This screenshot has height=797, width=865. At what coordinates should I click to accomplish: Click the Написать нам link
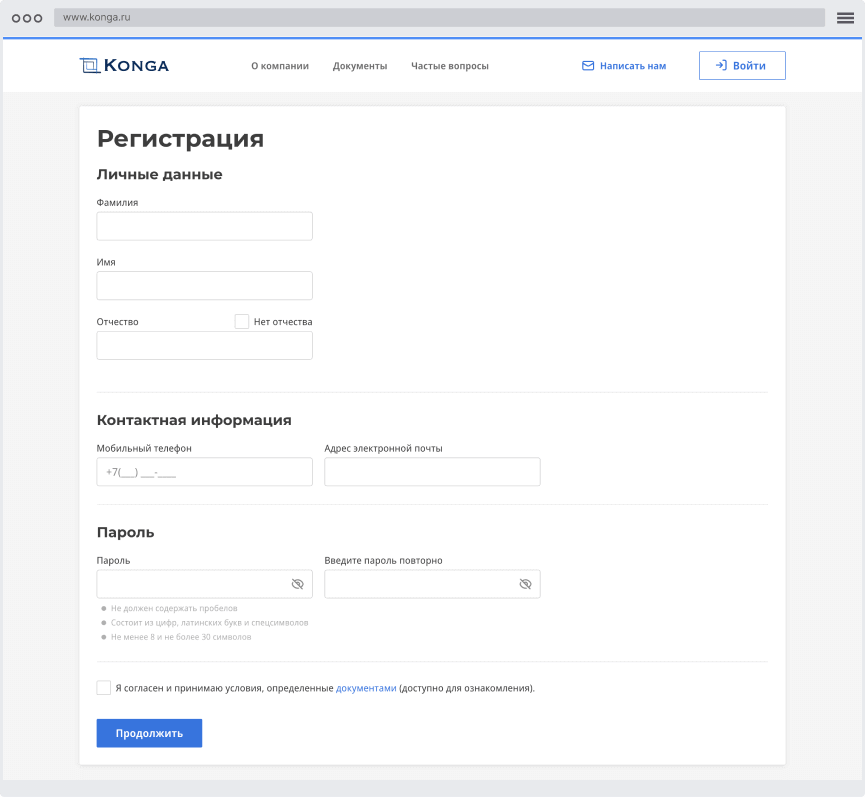pyautogui.click(x=633, y=66)
